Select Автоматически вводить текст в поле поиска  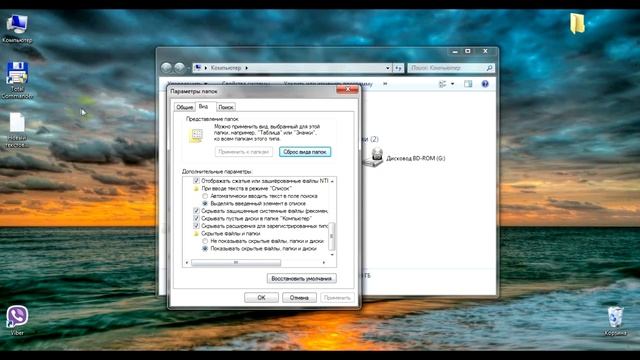[205, 196]
